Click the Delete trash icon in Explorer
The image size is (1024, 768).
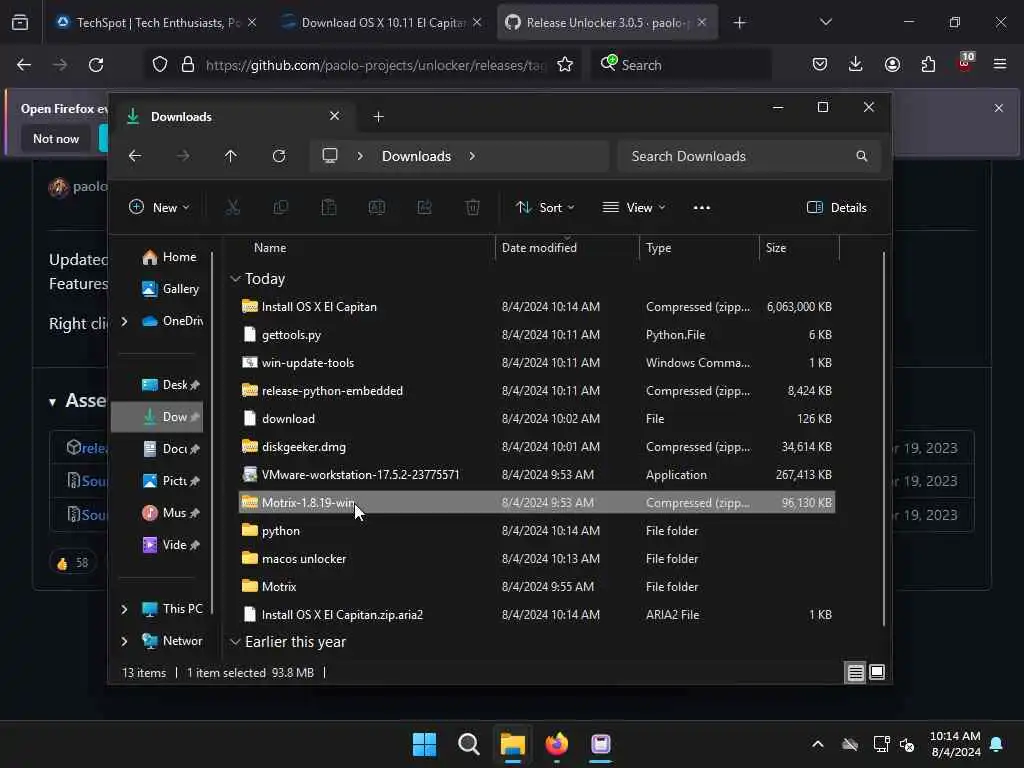(472, 208)
